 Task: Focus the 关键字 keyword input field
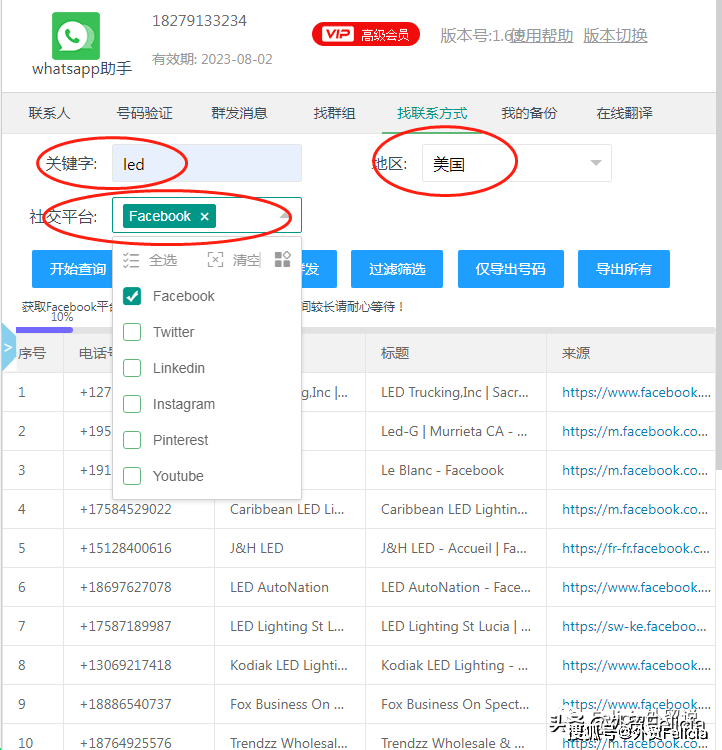pyautogui.click(x=207, y=163)
